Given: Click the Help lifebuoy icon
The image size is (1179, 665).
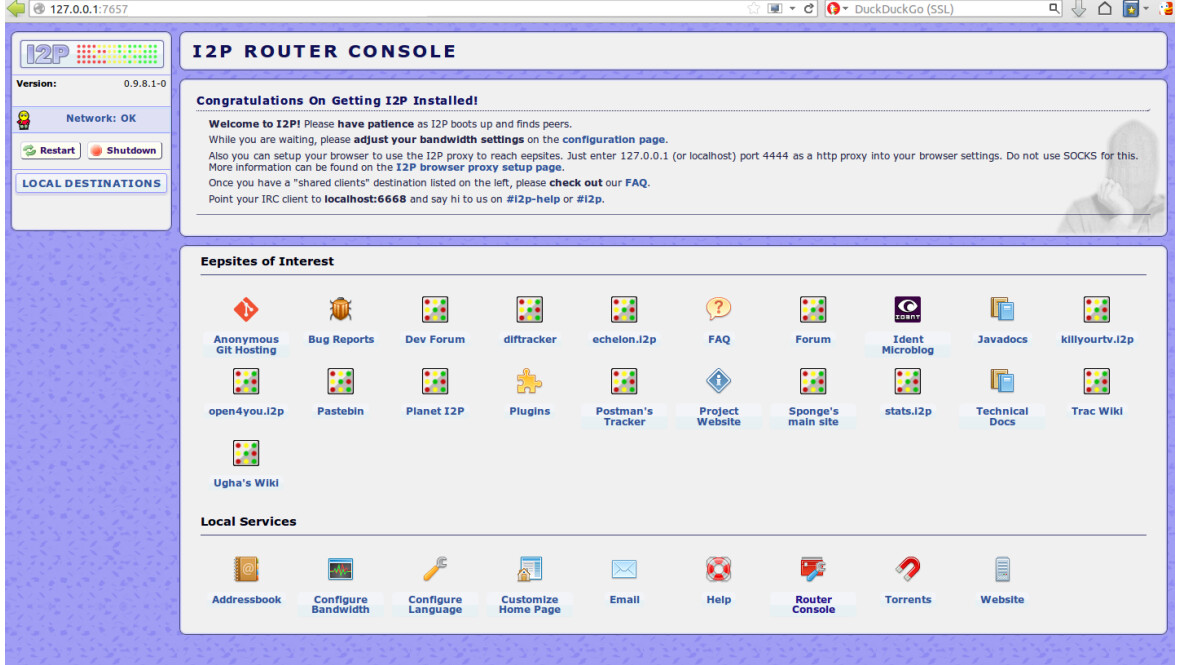Looking at the screenshot, I should [x=718, y=570].
